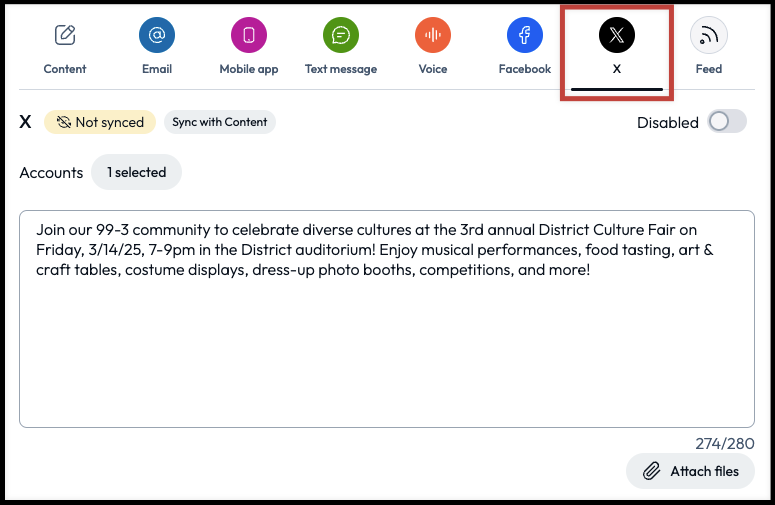Click the Email tab label
Viewport: 775px width, 505px height.
157,69
